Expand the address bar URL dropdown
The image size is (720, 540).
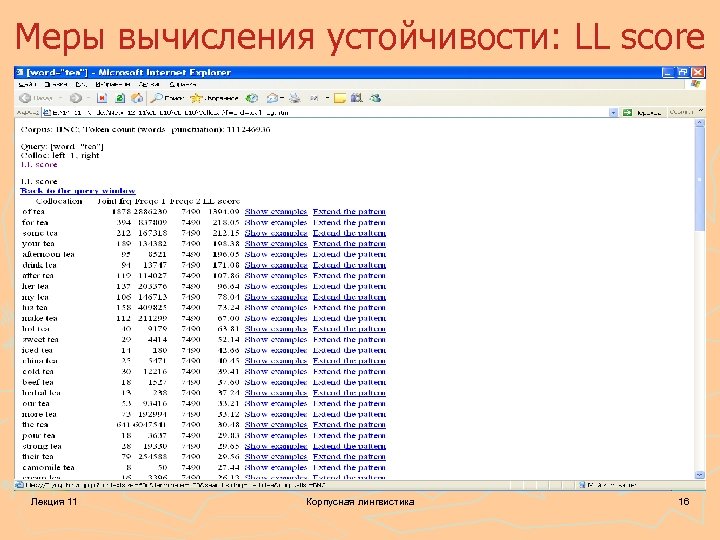(x=613, y=112)
